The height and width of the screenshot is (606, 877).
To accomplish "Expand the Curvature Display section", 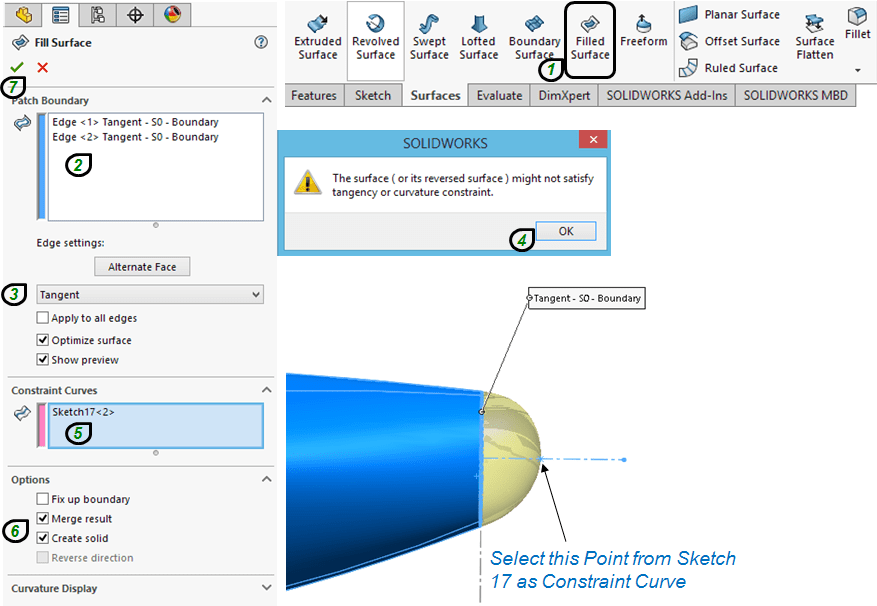I will point(266,588).
